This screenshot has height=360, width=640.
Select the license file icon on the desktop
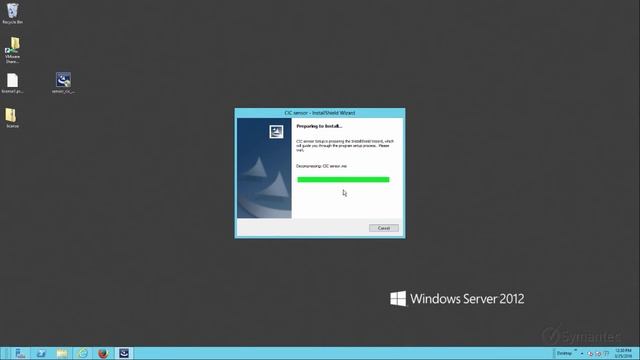click(12, 83)
